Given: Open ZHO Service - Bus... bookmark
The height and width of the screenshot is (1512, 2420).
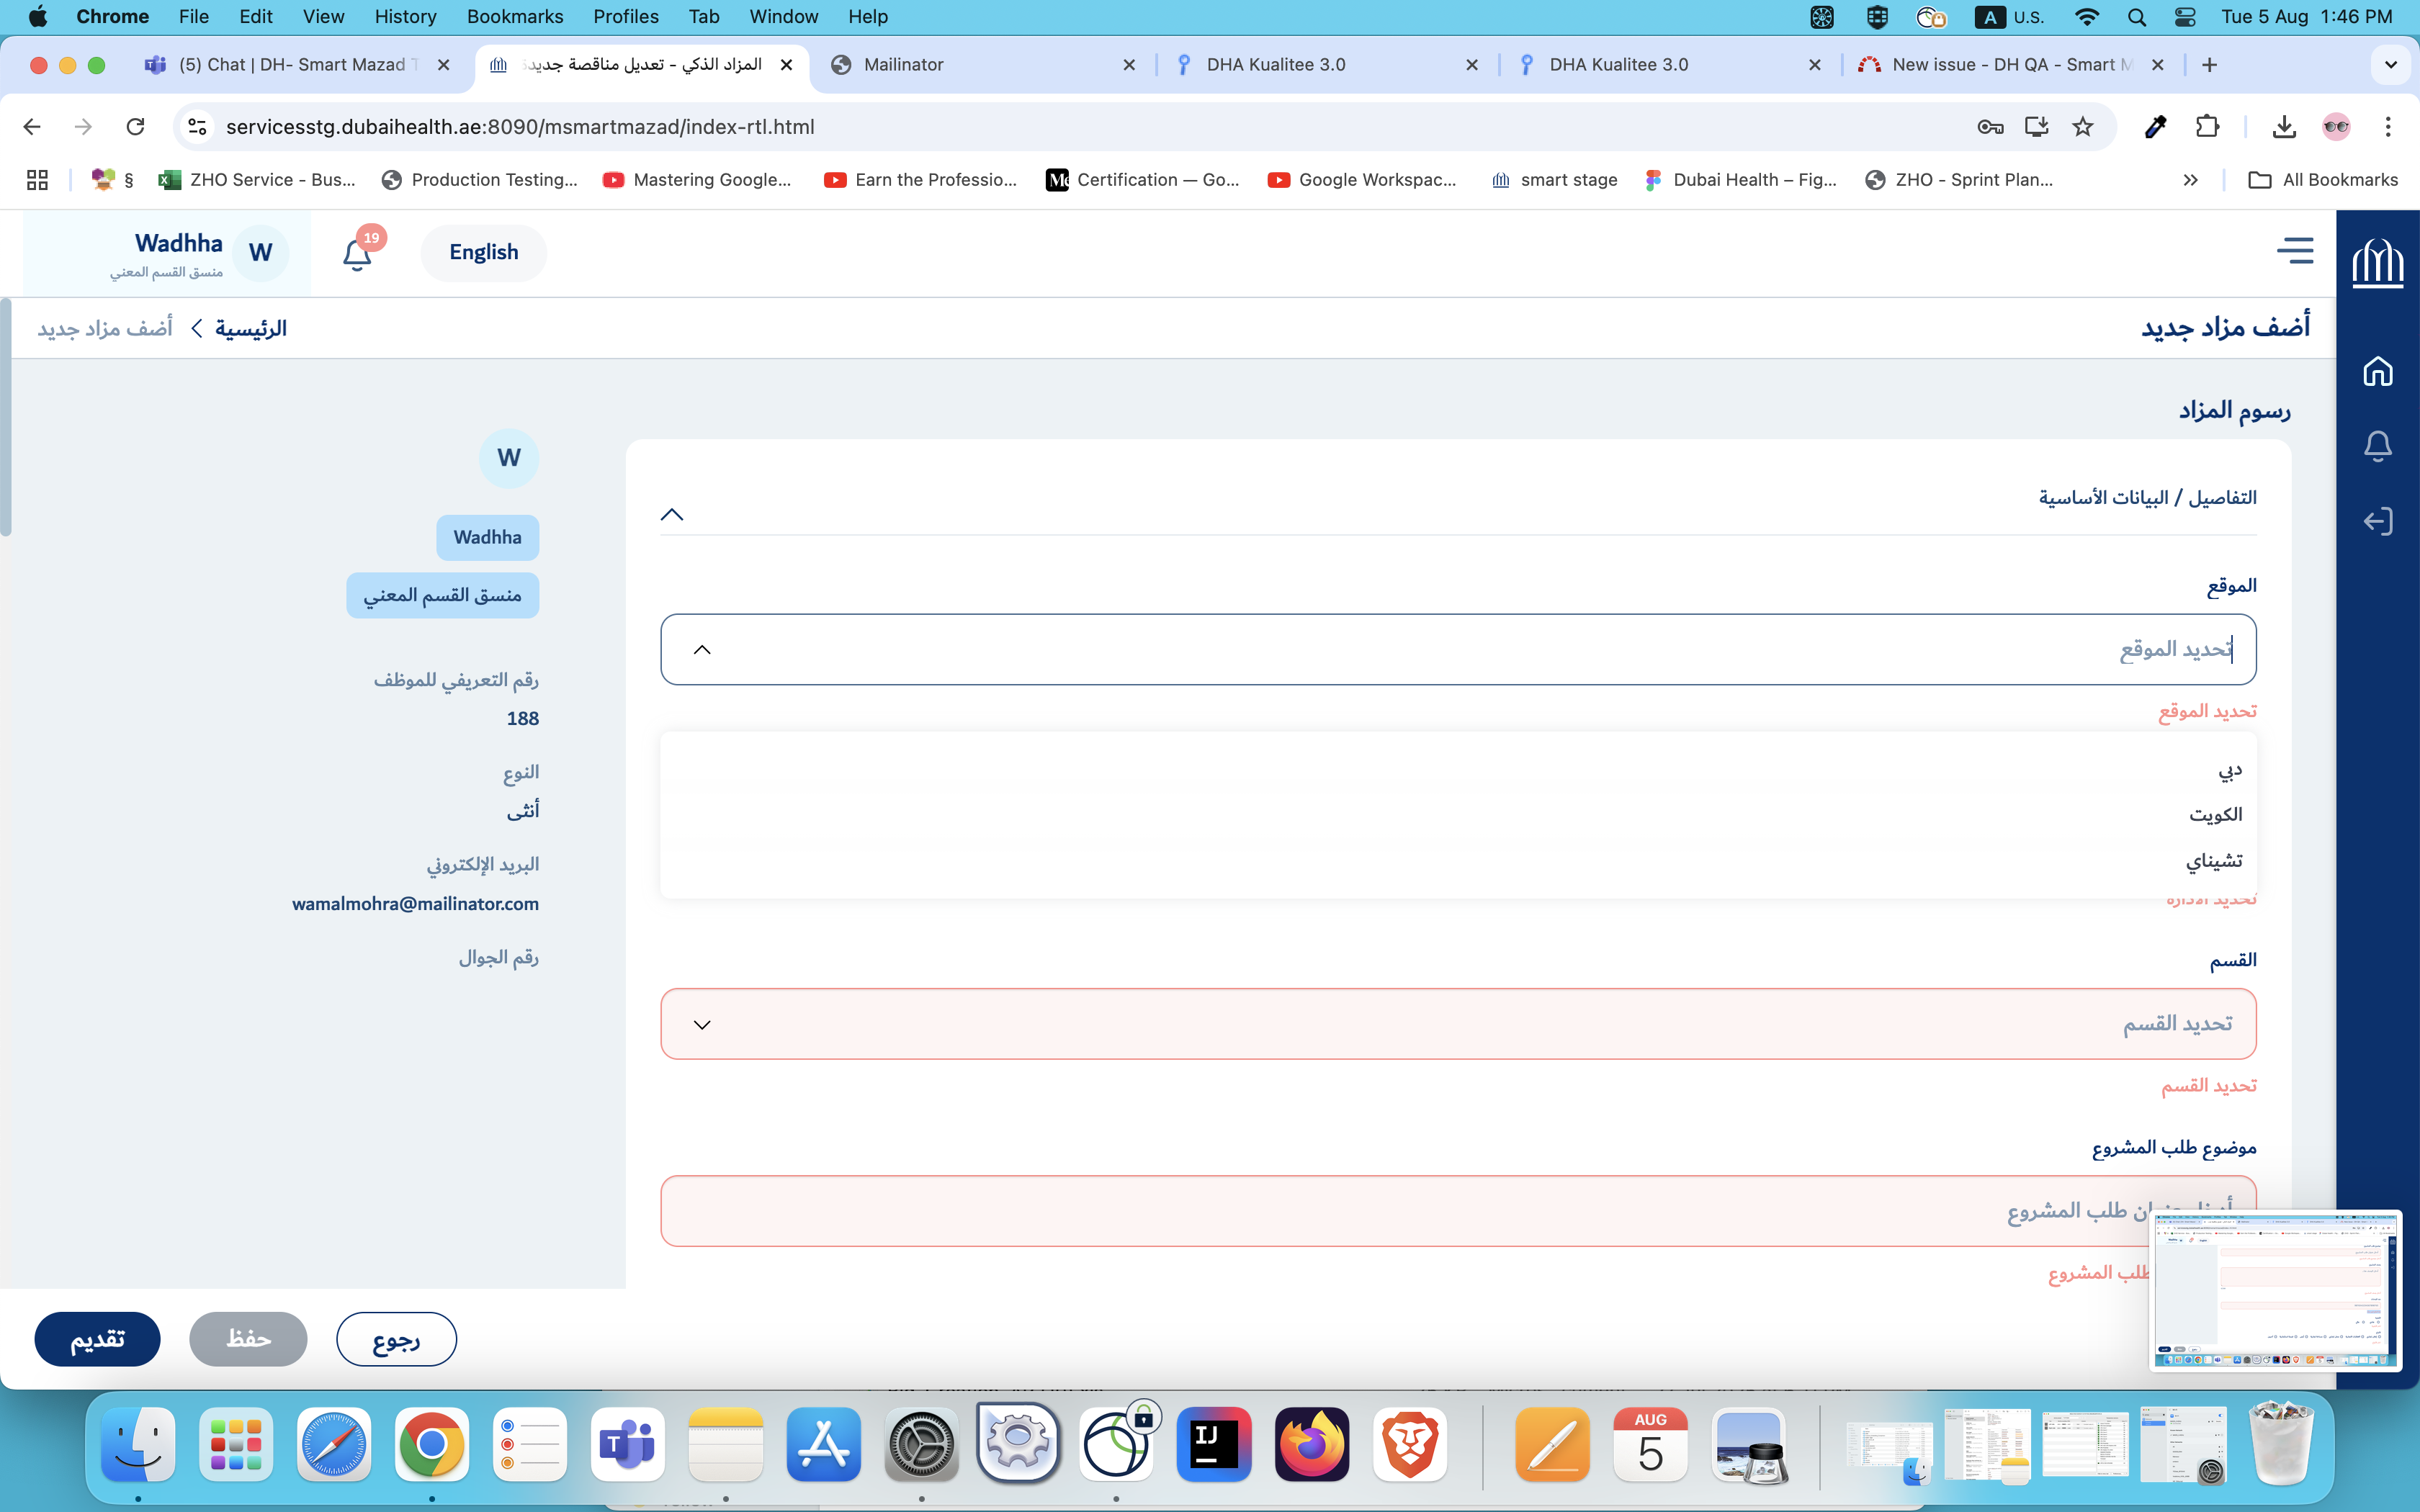Looking at the screenshot, I should [258, 180].
